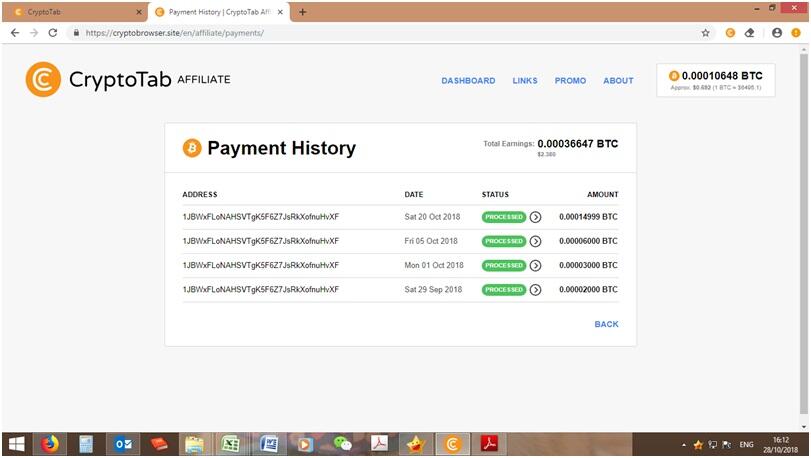The height and width of the screenshot is (458, 811).
Task: Open Calculator from the taskbar
Action: (x=86, y=444)
